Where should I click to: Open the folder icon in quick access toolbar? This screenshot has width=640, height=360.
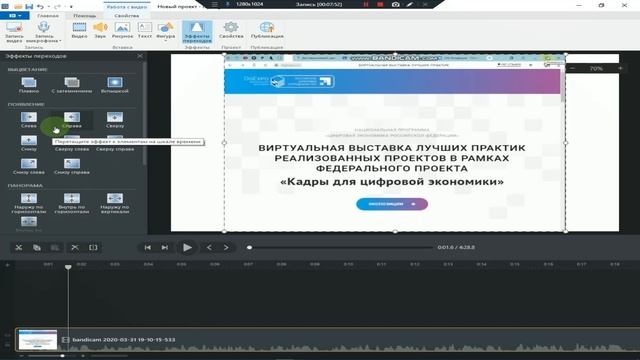[x=18, y=6]
